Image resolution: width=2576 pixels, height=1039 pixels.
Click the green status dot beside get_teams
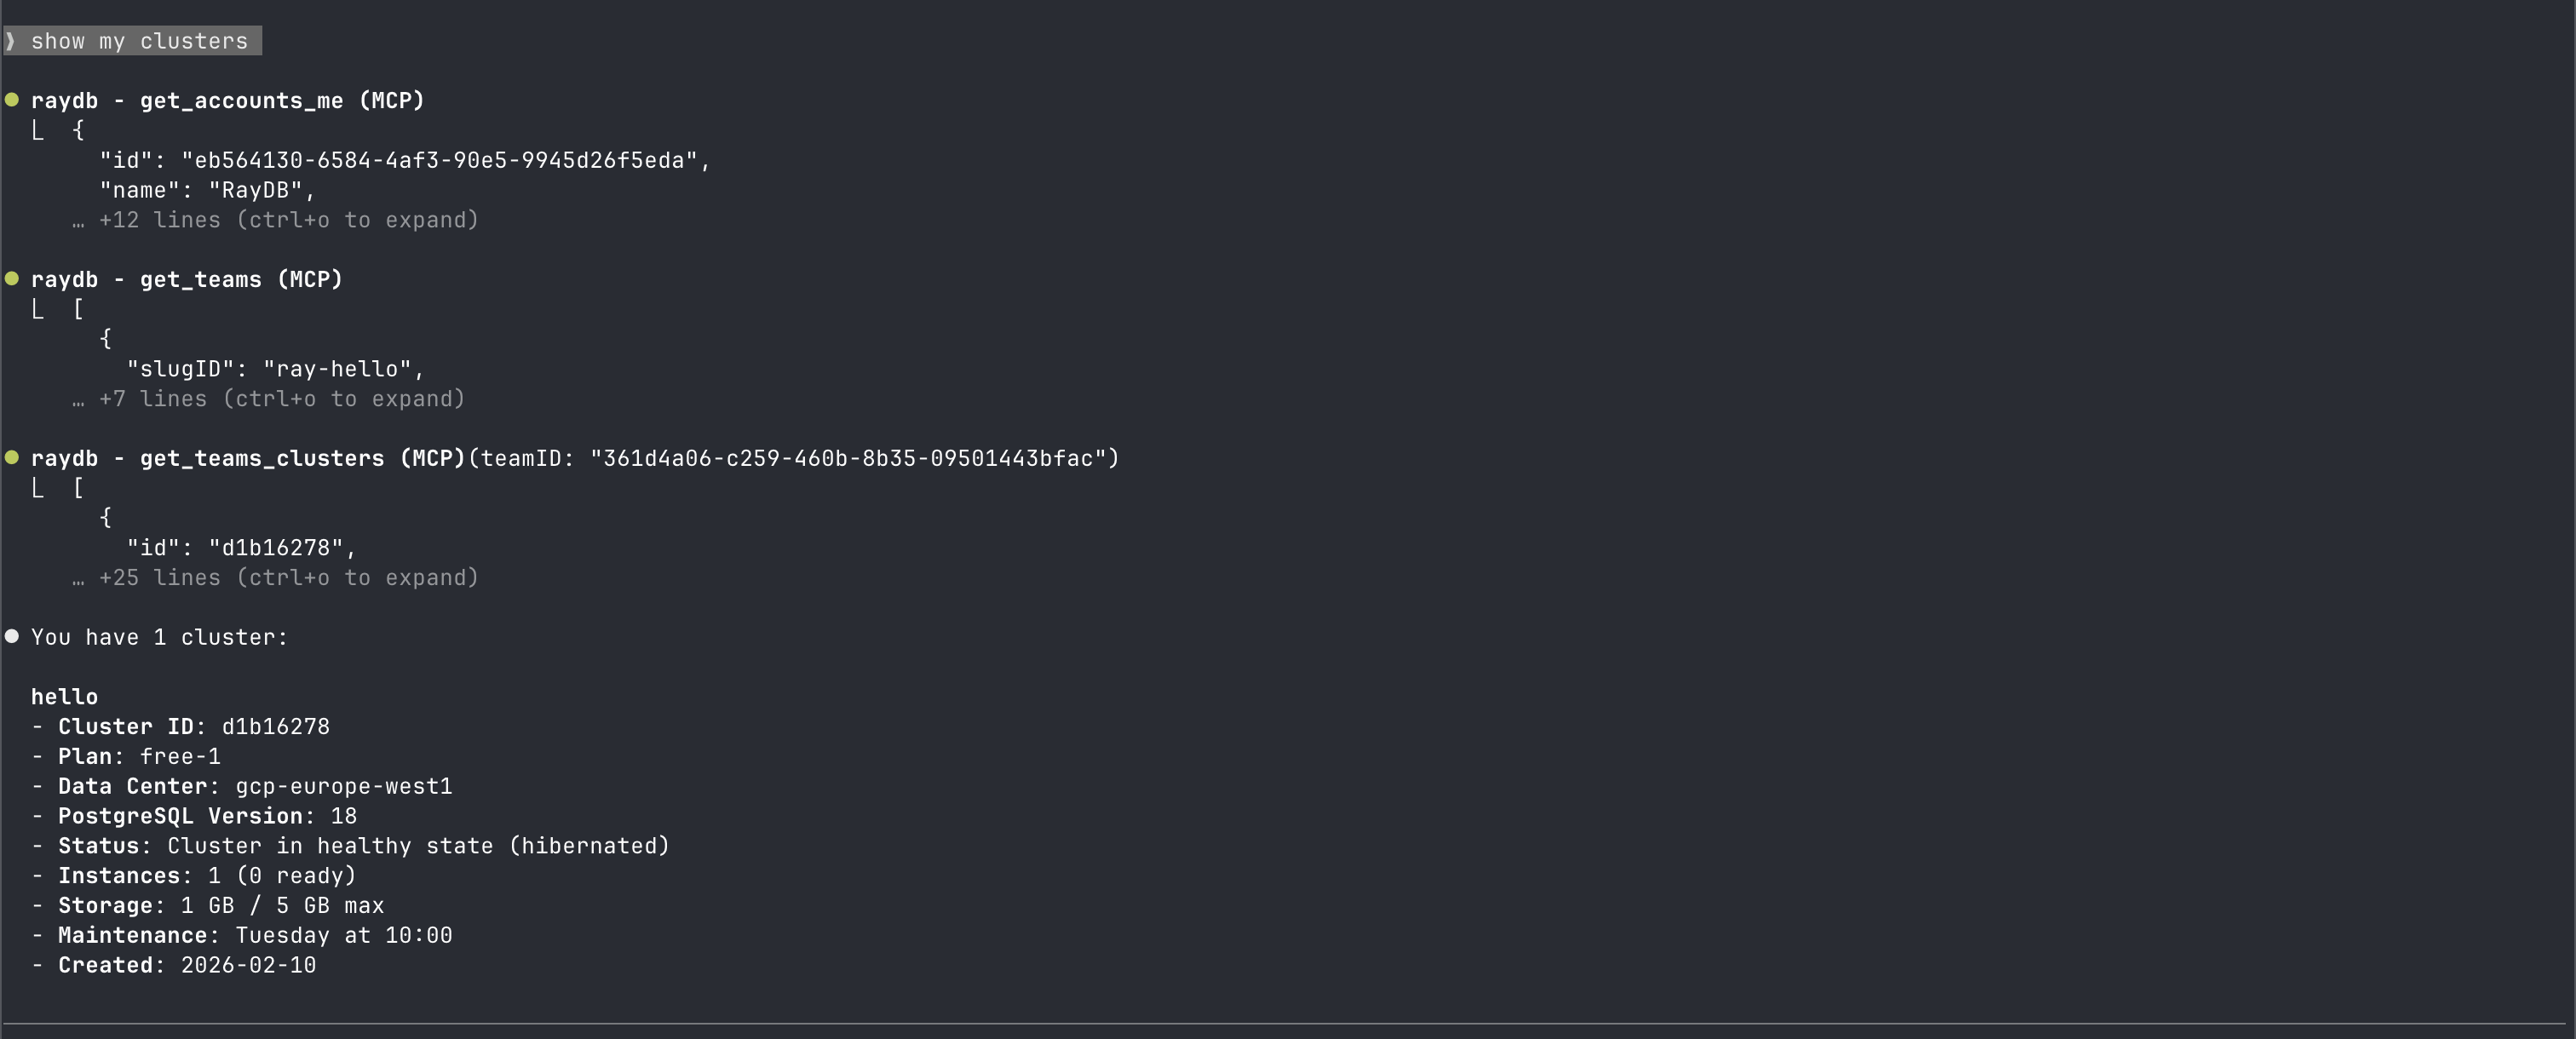pos(12,278)
